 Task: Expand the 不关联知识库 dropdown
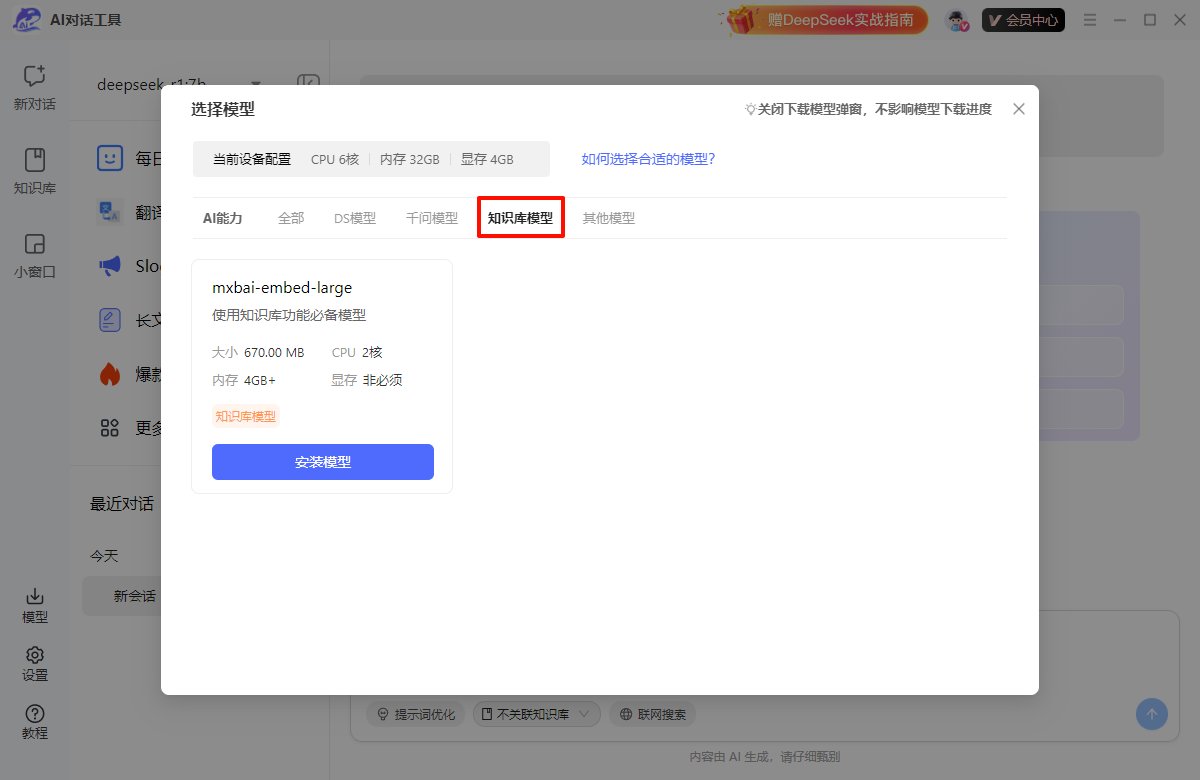click(x=537, y=714)
